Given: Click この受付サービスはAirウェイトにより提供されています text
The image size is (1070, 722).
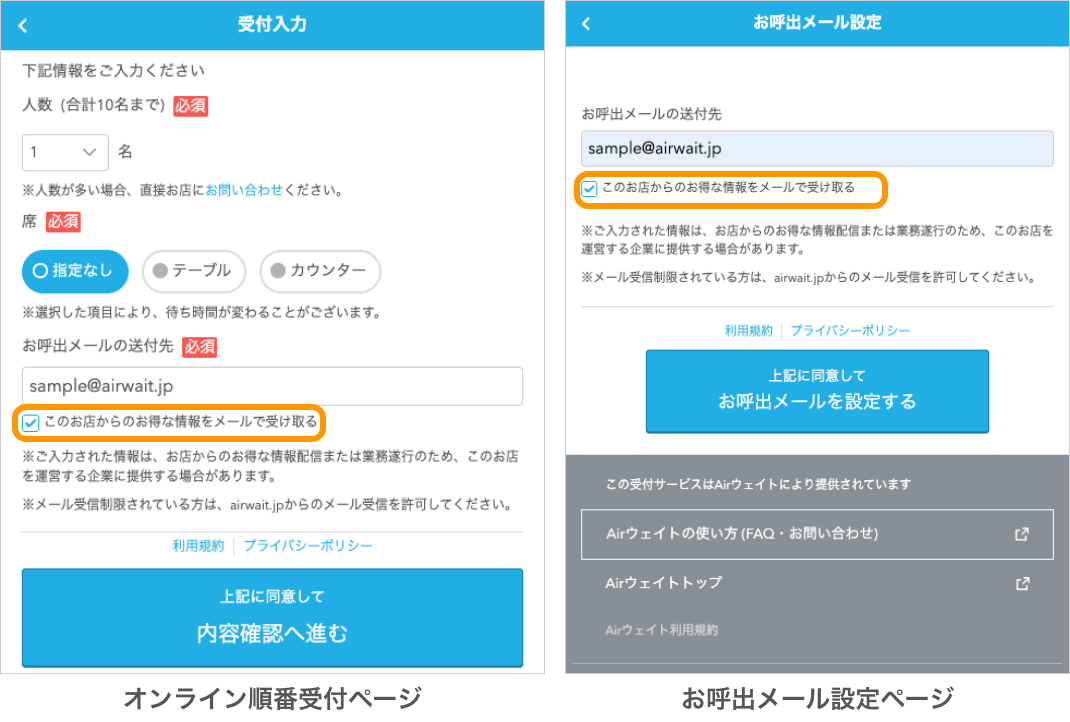Looking at the screenshot, I should click(x=758, y=484).
